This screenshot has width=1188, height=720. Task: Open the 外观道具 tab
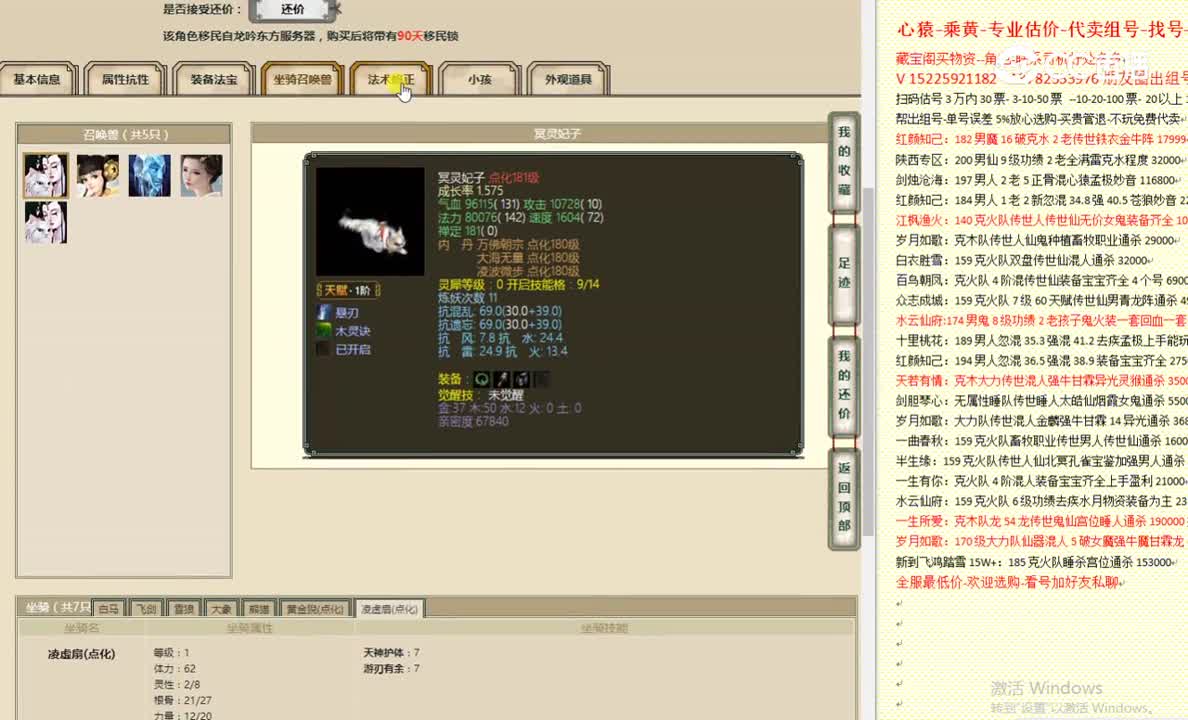[x=567, y=79]
